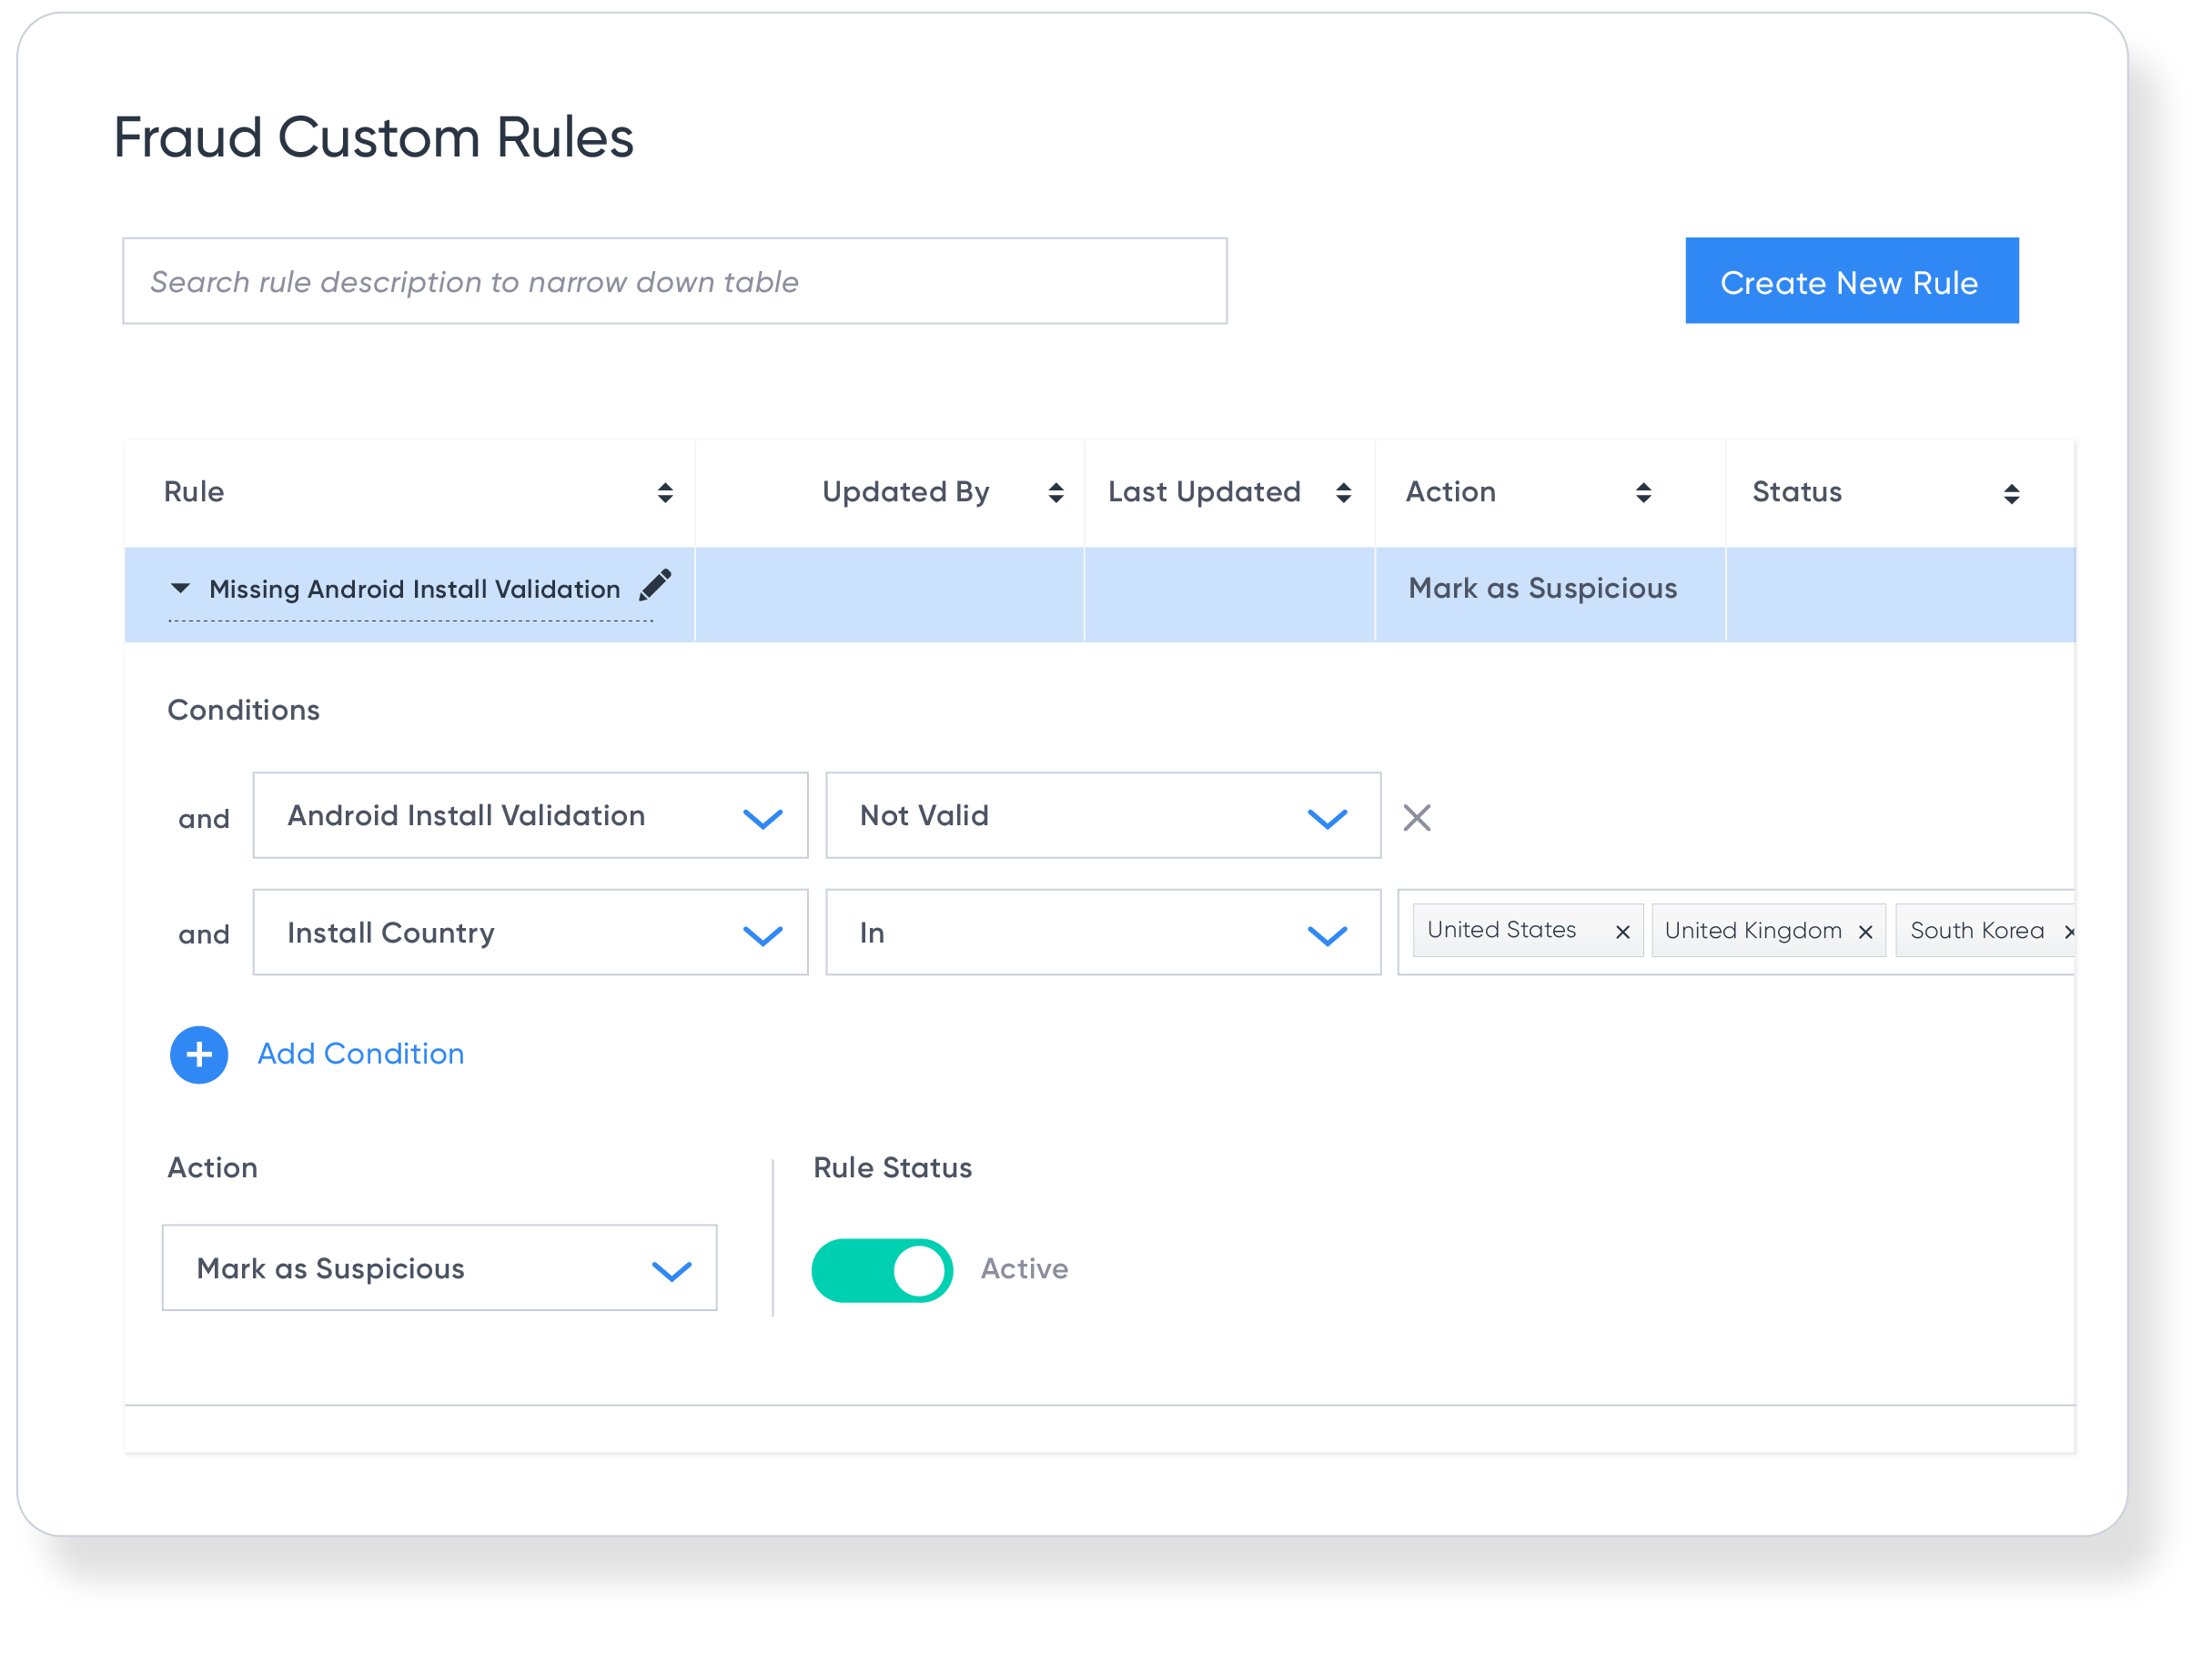Click the United States tag text
Viewport: 2212px width, 1675px height.
[1501, 929]
